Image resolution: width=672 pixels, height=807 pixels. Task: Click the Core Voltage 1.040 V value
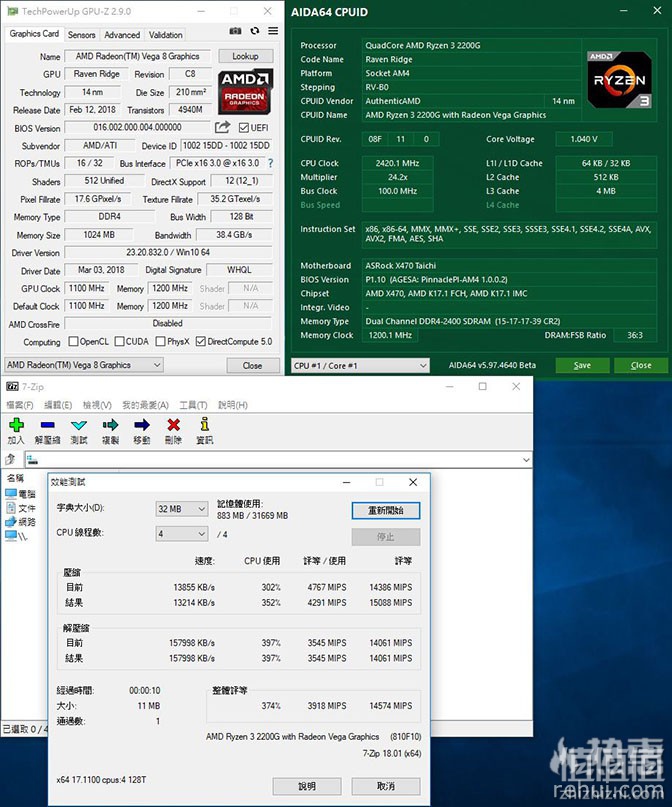tap(584, 139)
